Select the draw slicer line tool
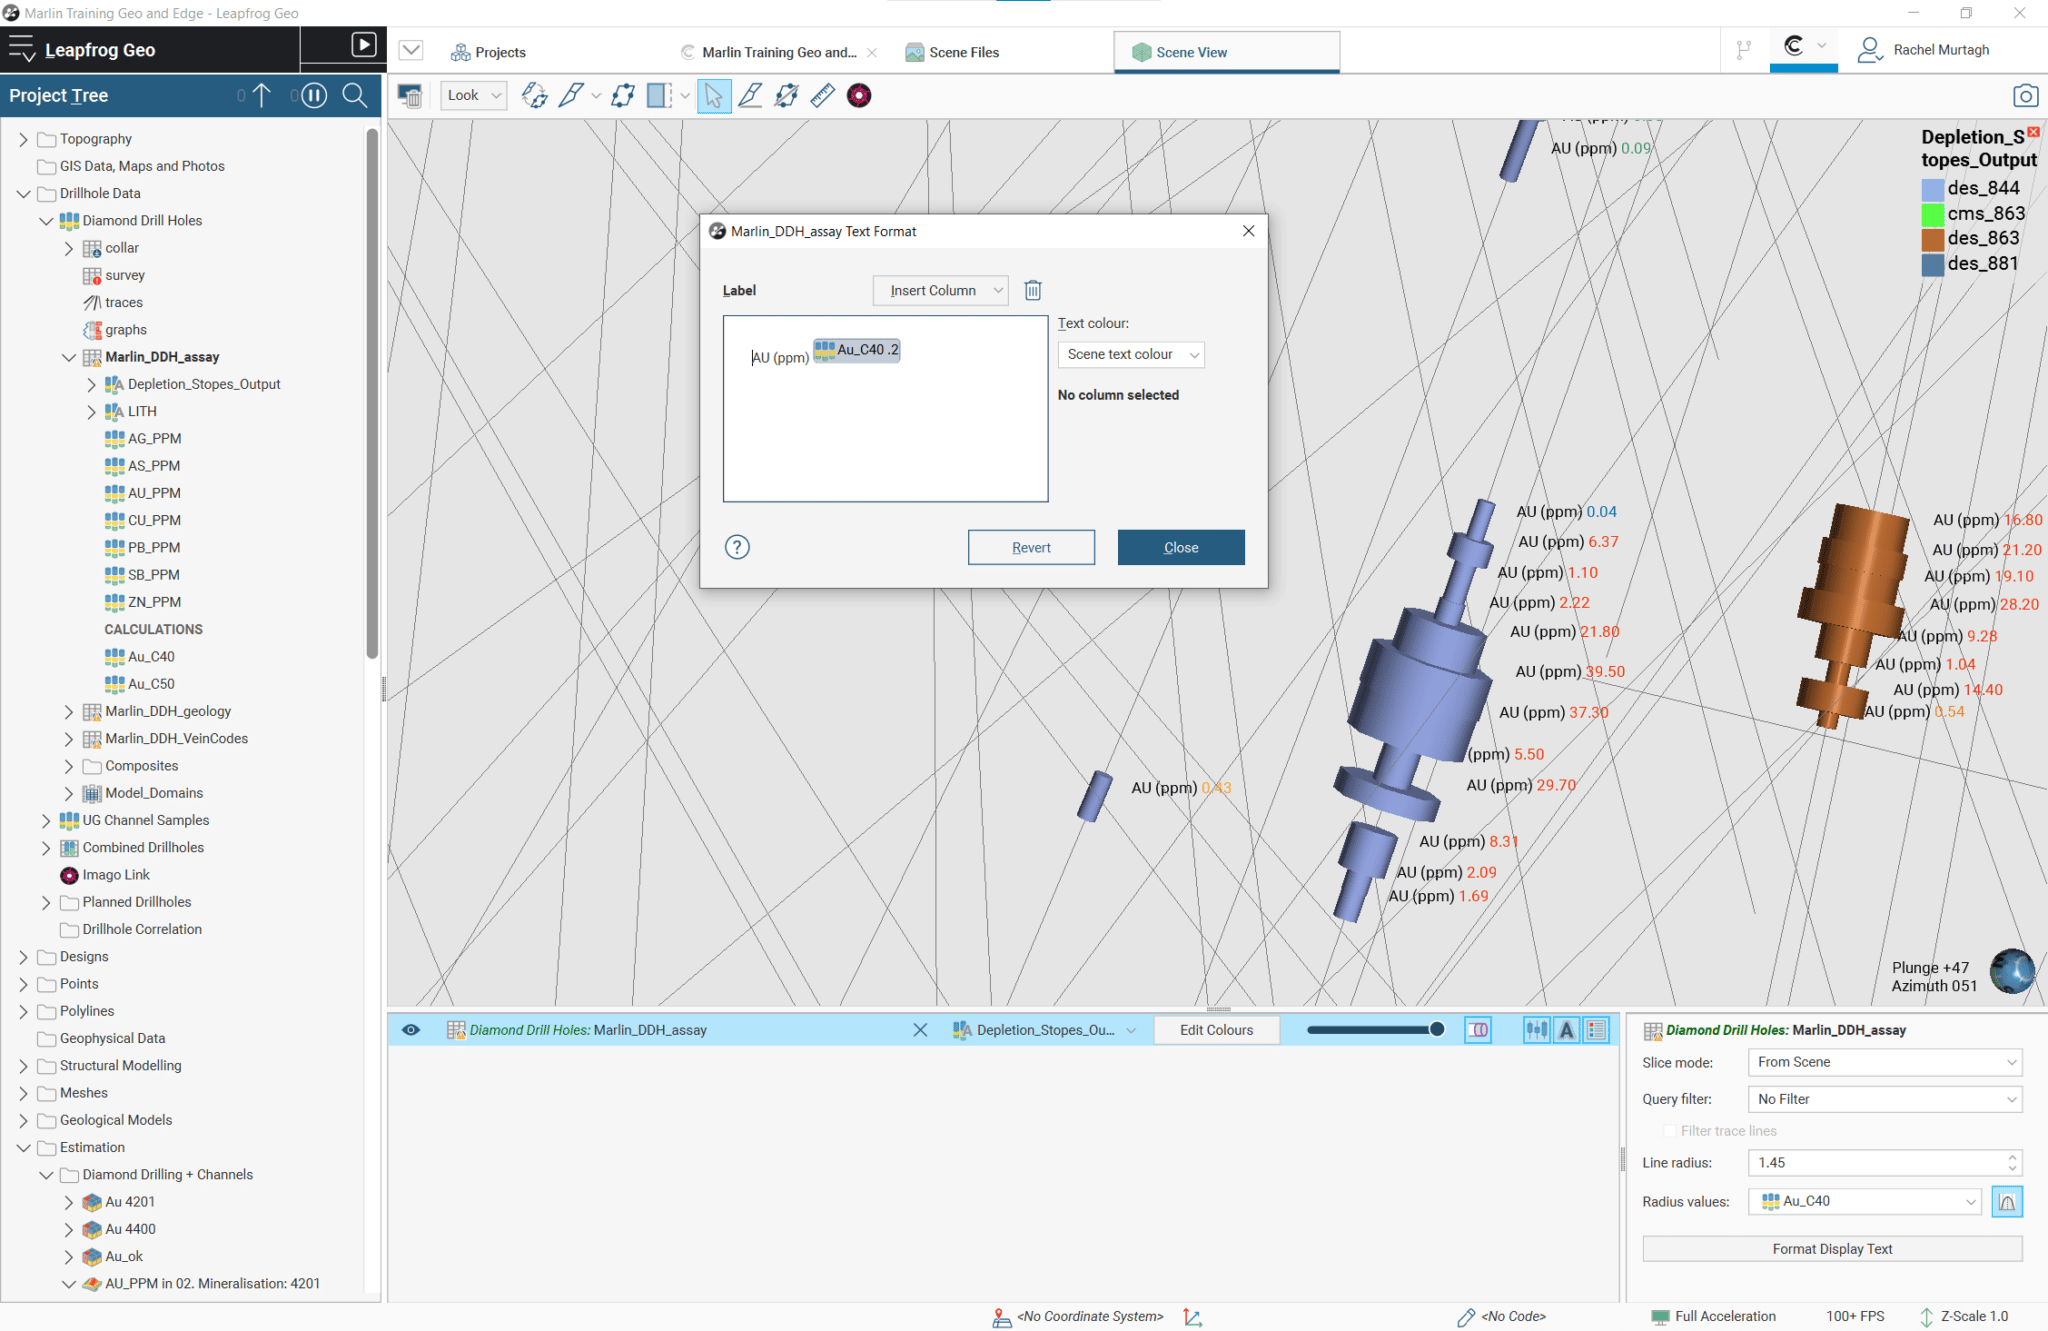Screen dimensions: 2048x1331 point(571,96)
